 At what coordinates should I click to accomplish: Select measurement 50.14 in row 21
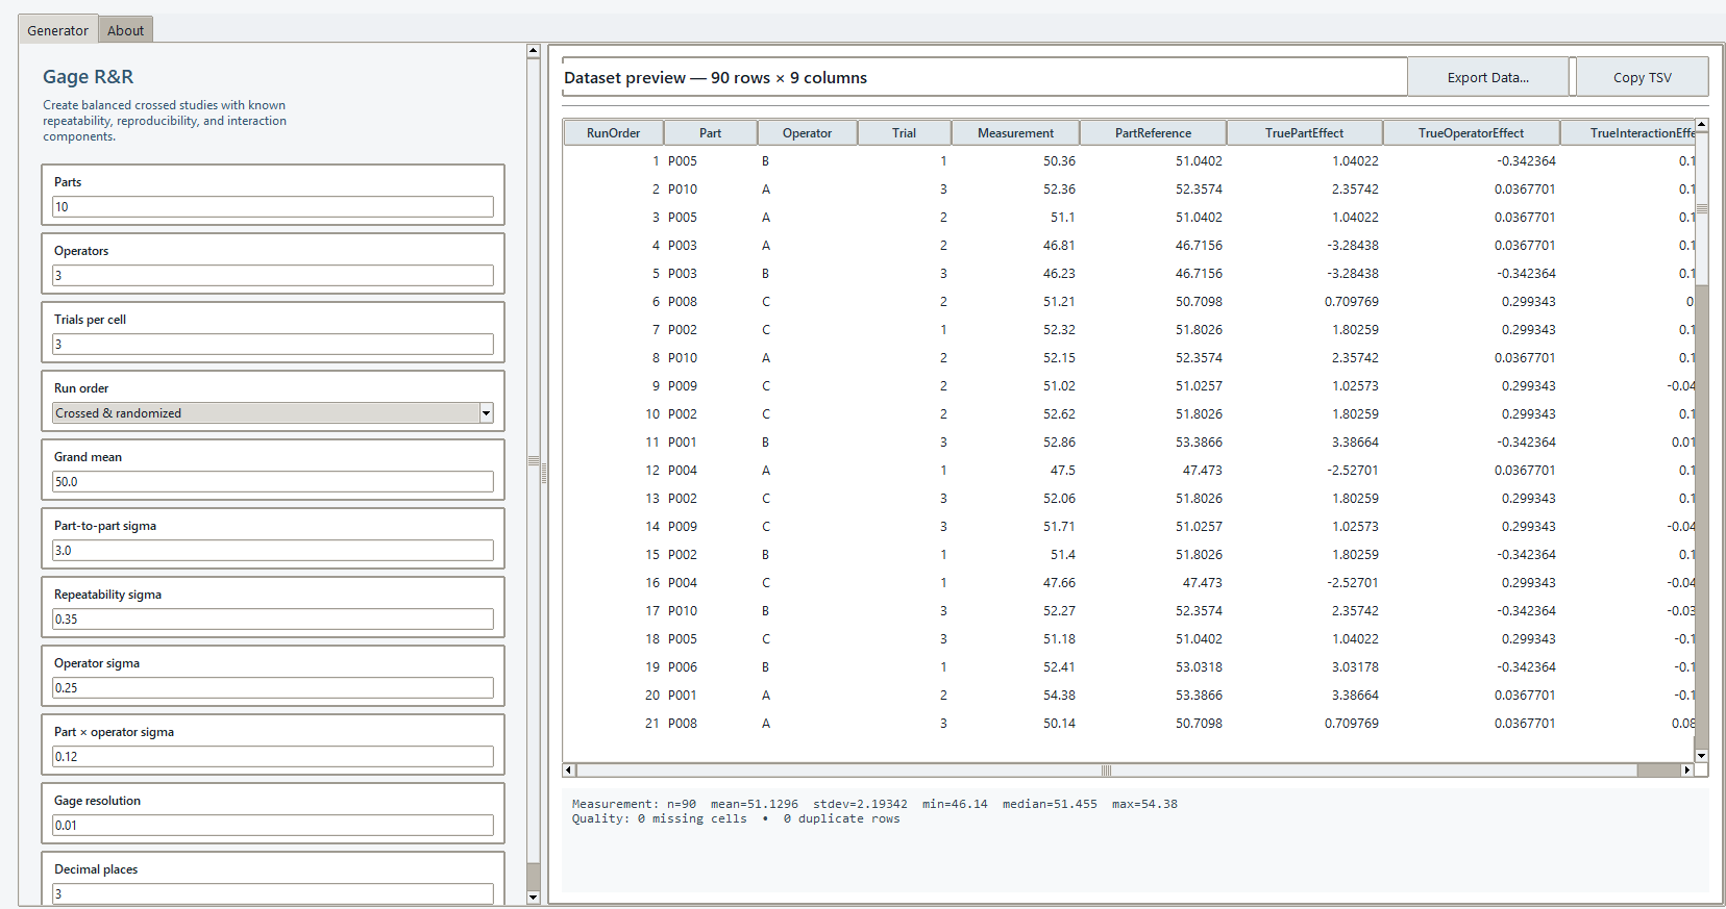click(1015, 723)
